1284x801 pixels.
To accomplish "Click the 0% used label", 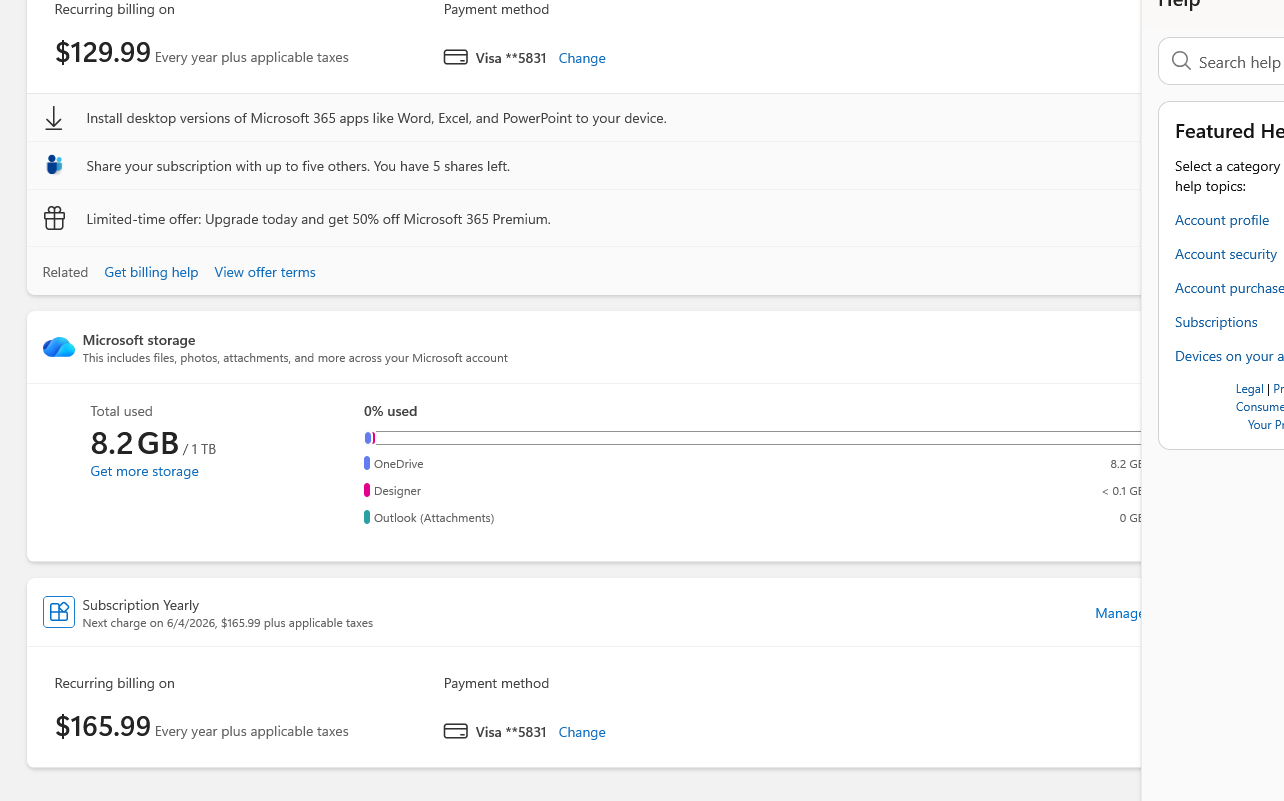I will tap(391, 411).
